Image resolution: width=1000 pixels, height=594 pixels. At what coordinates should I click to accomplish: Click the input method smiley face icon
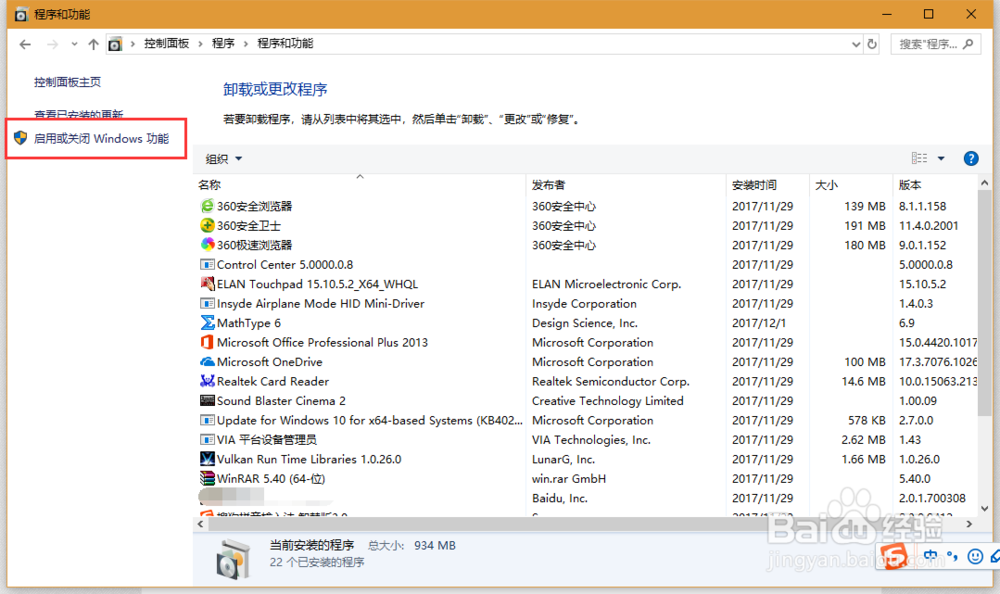(975, 556)
